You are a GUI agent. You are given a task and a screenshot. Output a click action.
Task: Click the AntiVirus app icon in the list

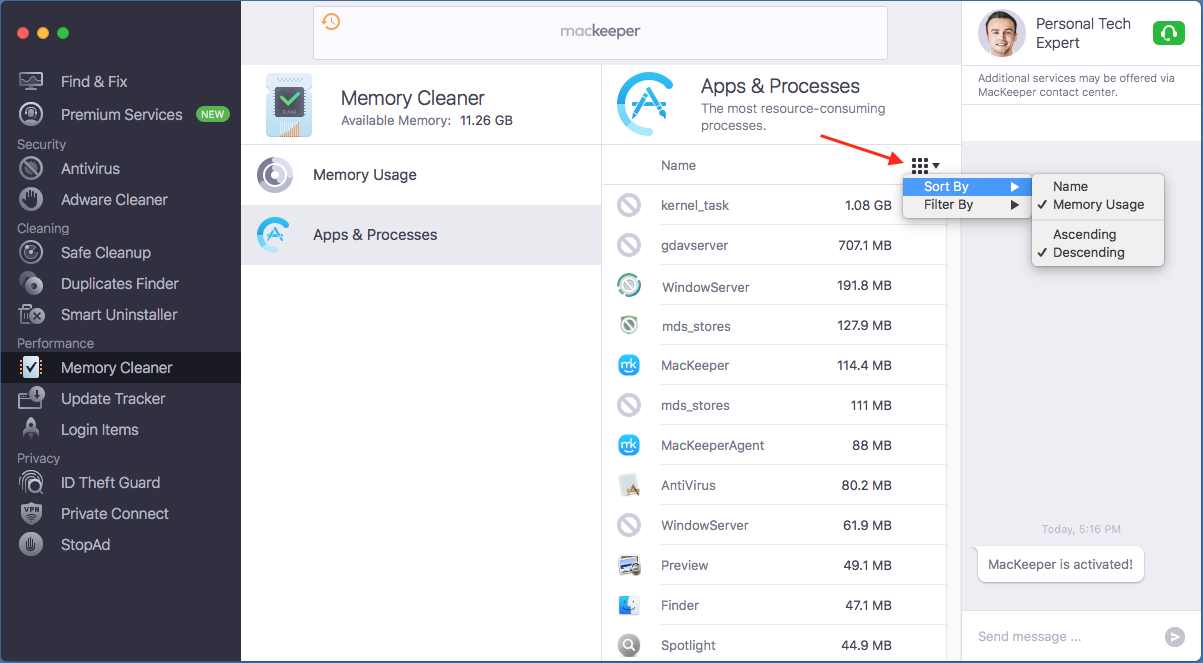click(629, 485)
